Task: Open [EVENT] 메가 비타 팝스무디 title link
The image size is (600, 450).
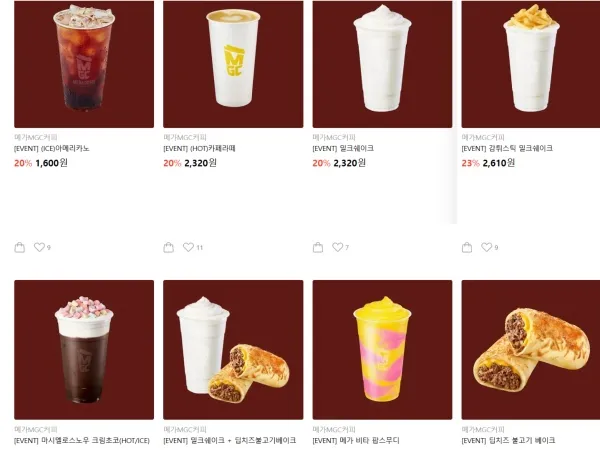Action: click(356, 441)
